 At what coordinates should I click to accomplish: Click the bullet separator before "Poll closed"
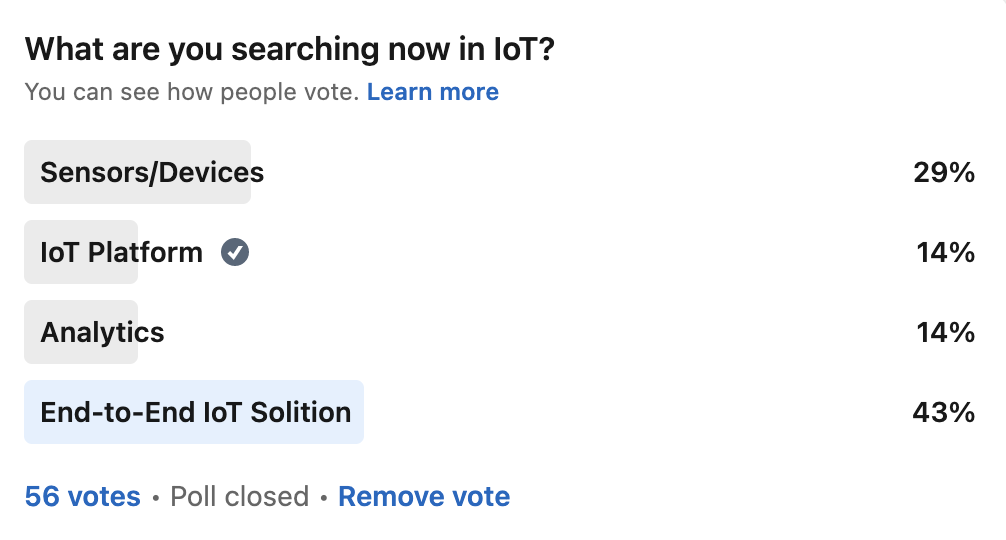(155, 497)
